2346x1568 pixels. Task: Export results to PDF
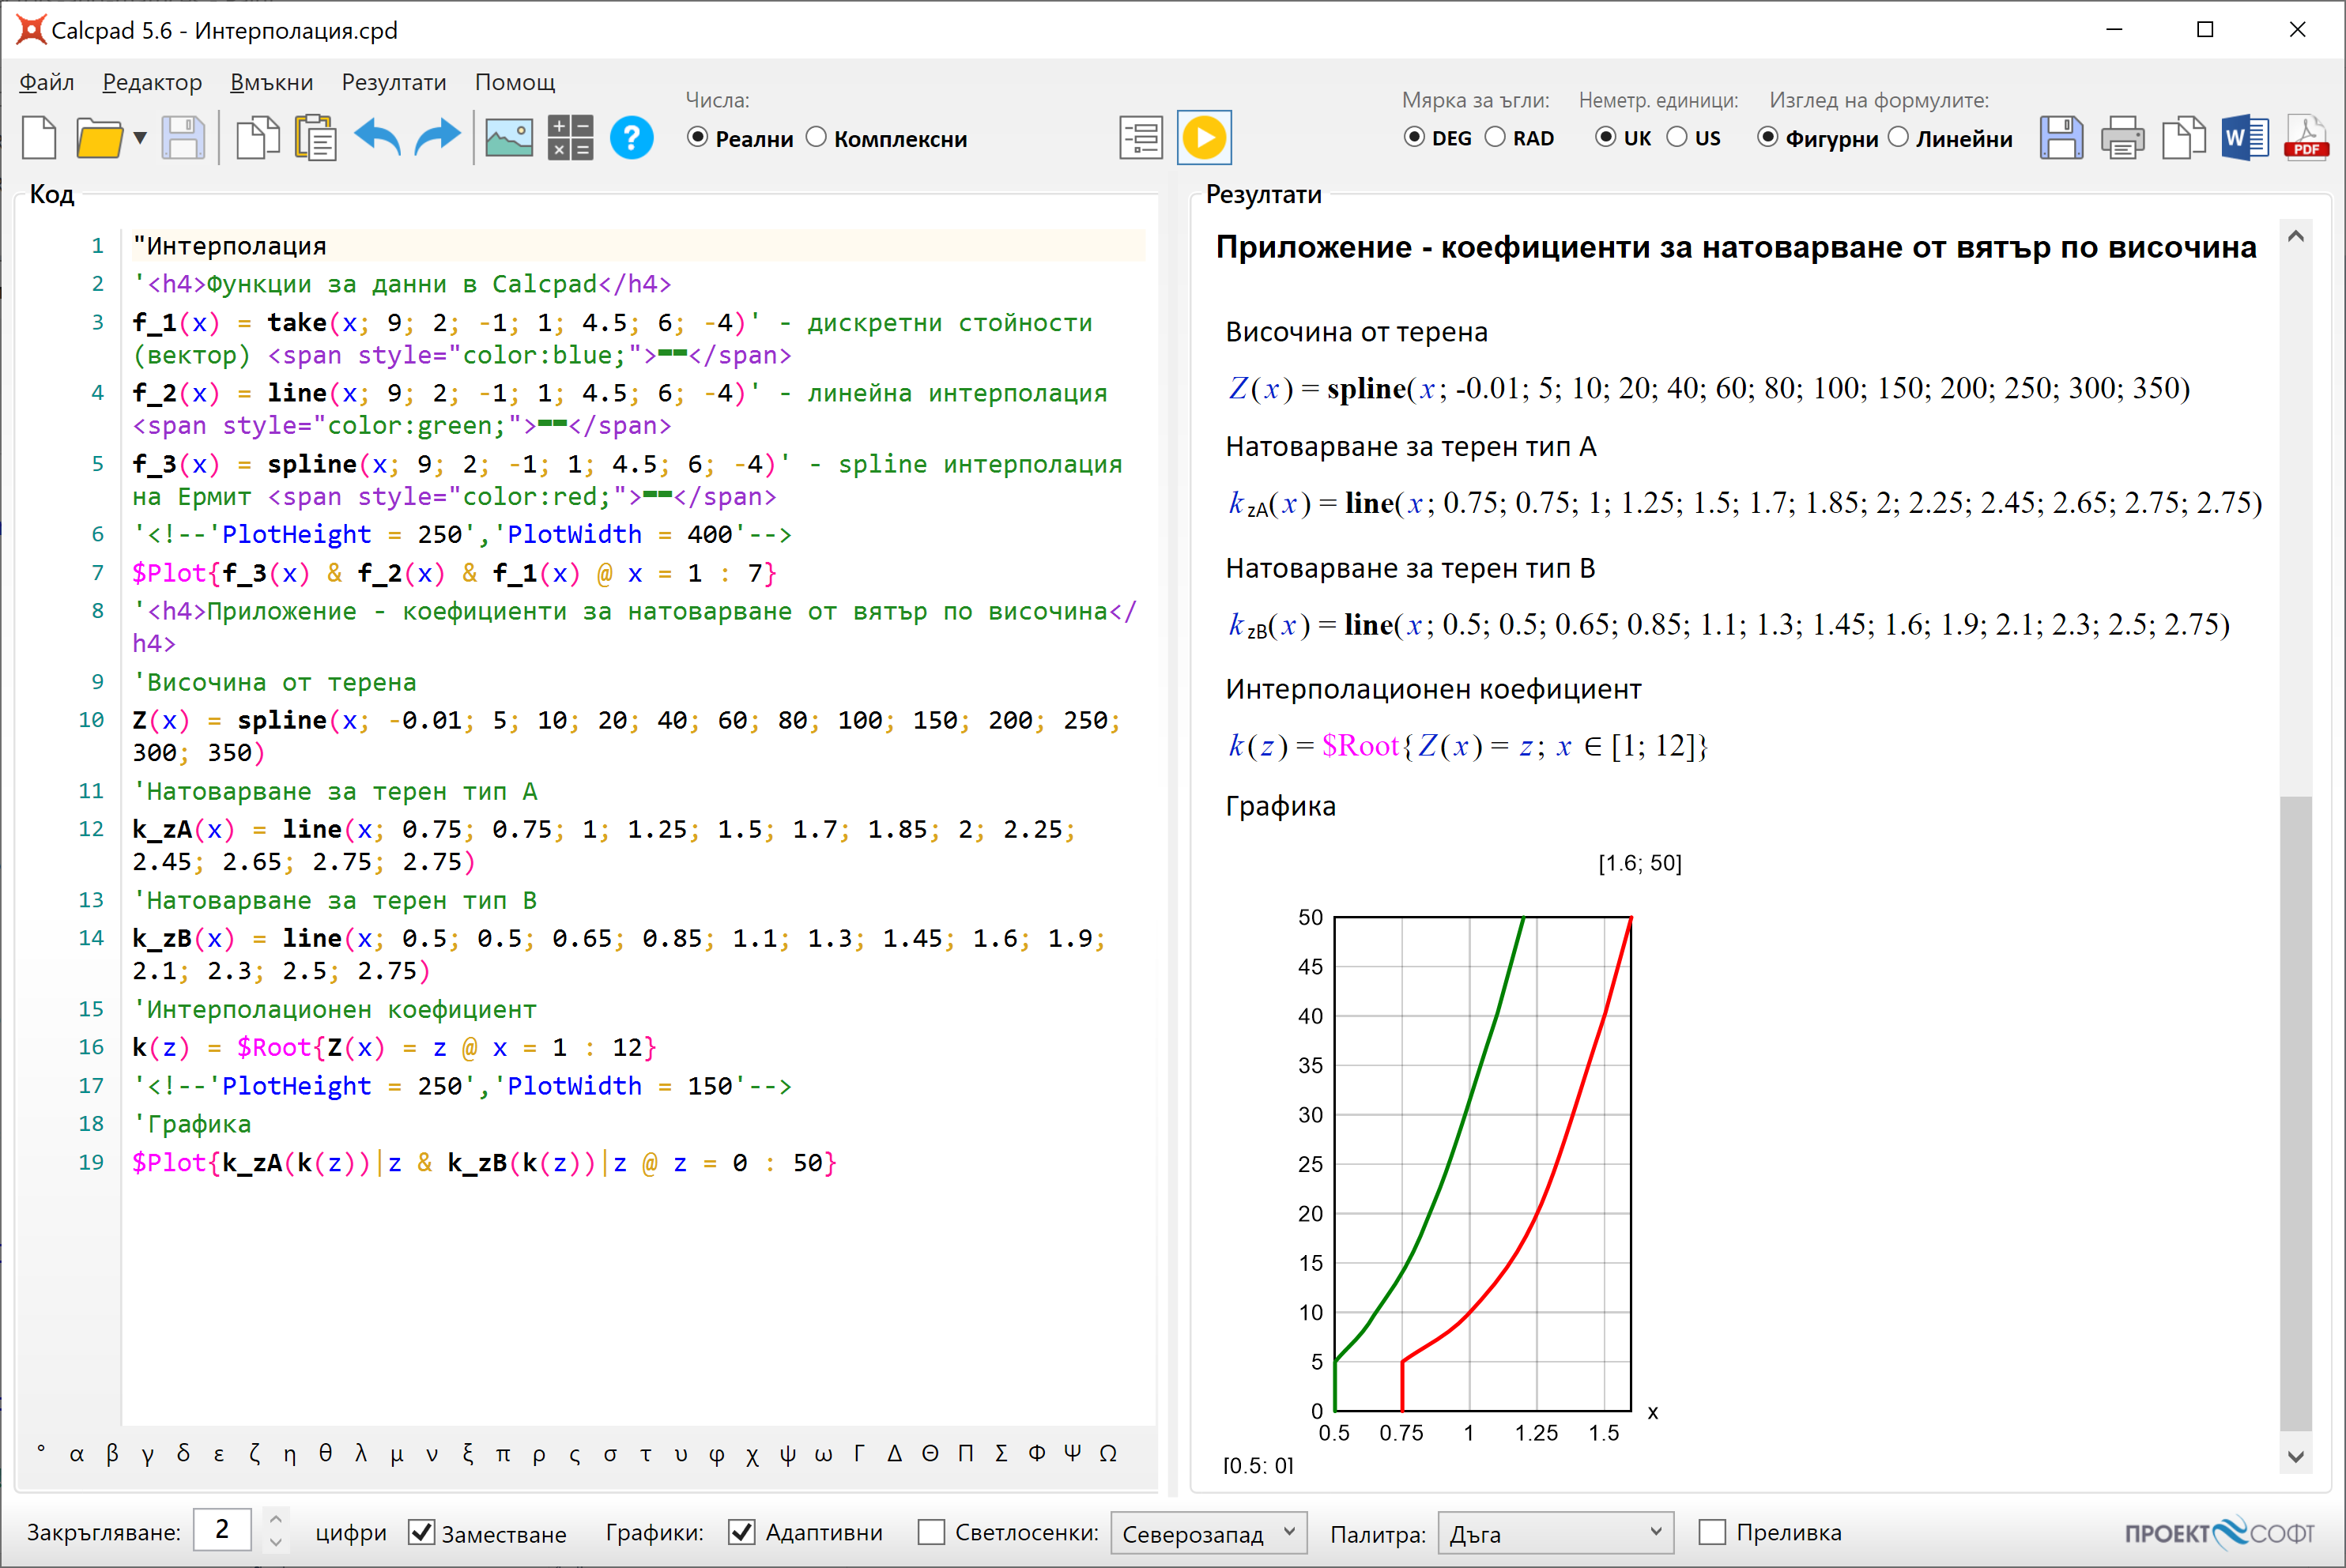(2306, 138)
